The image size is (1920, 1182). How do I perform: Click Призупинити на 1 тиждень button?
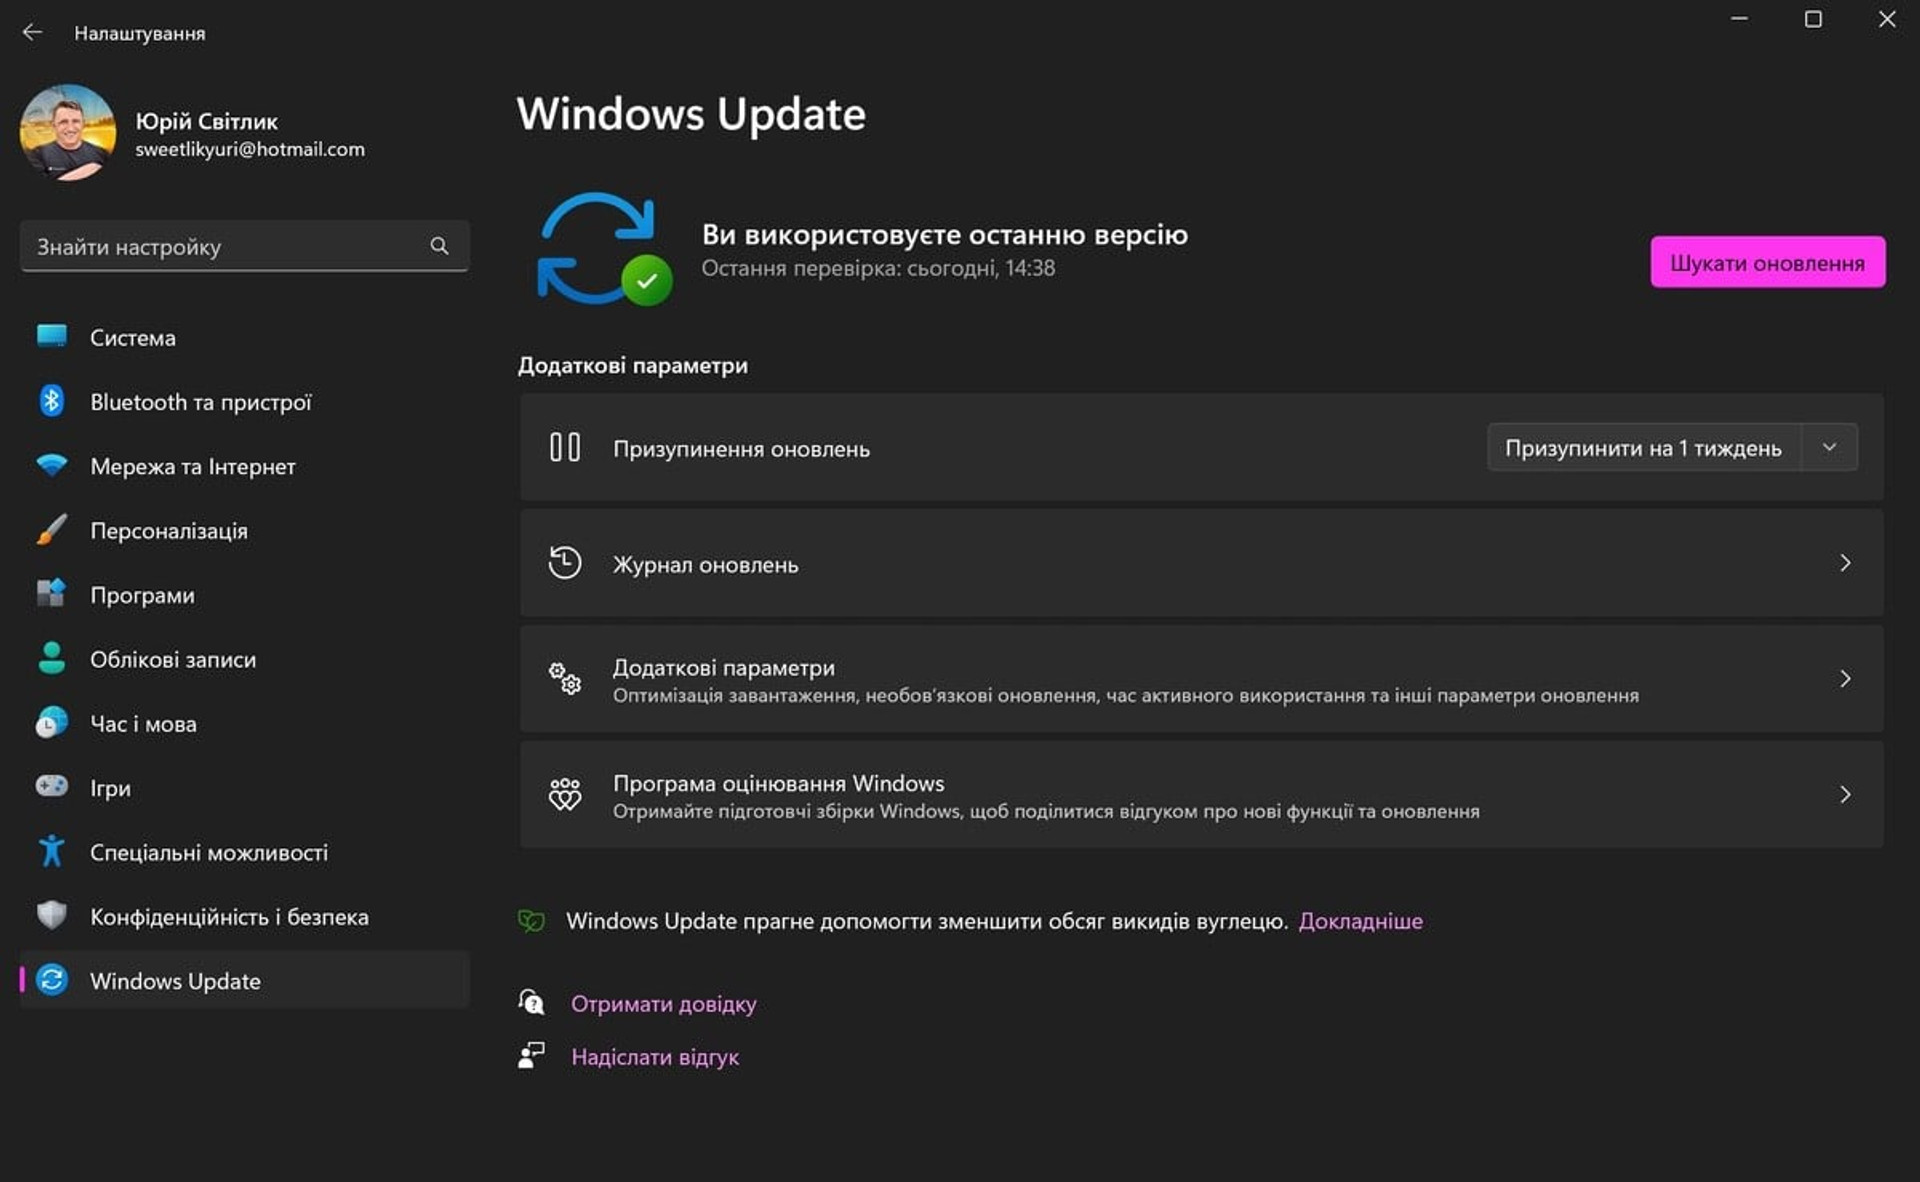click(1643, 447)
